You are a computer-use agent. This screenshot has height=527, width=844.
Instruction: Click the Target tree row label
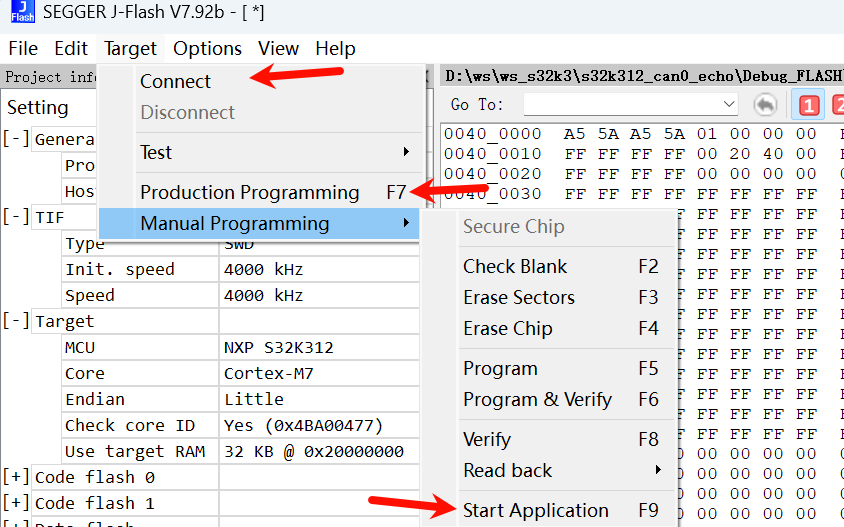coord(65,321)
